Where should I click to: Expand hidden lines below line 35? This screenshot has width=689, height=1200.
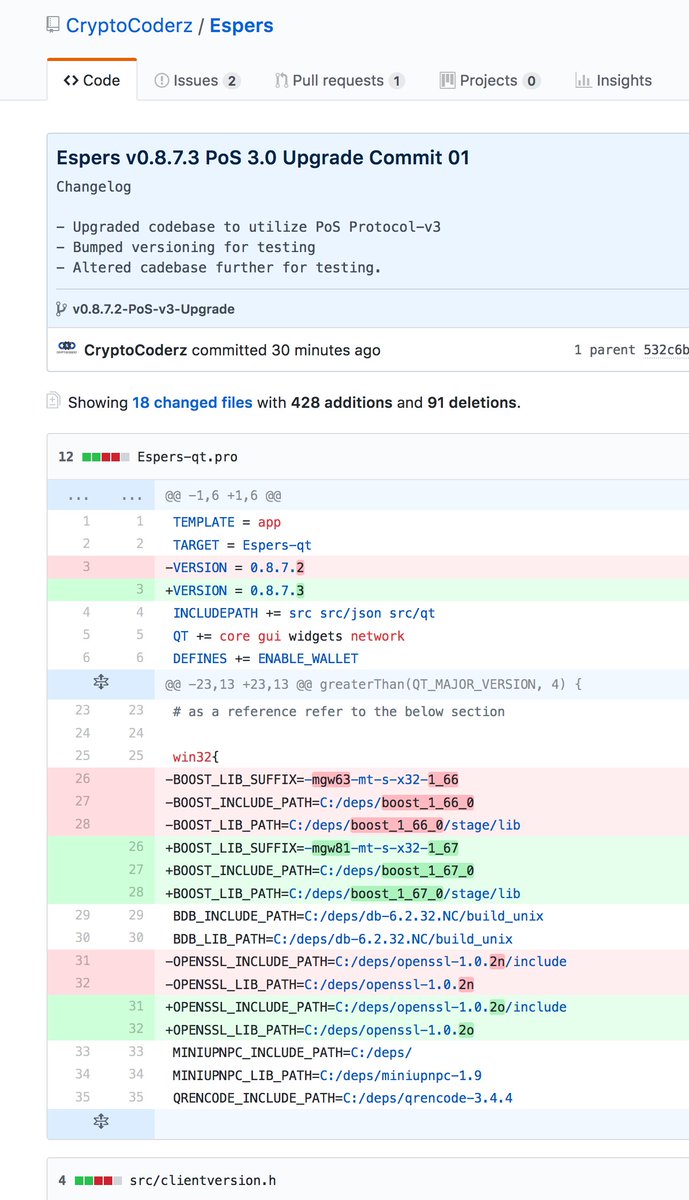coord(101,1123)
